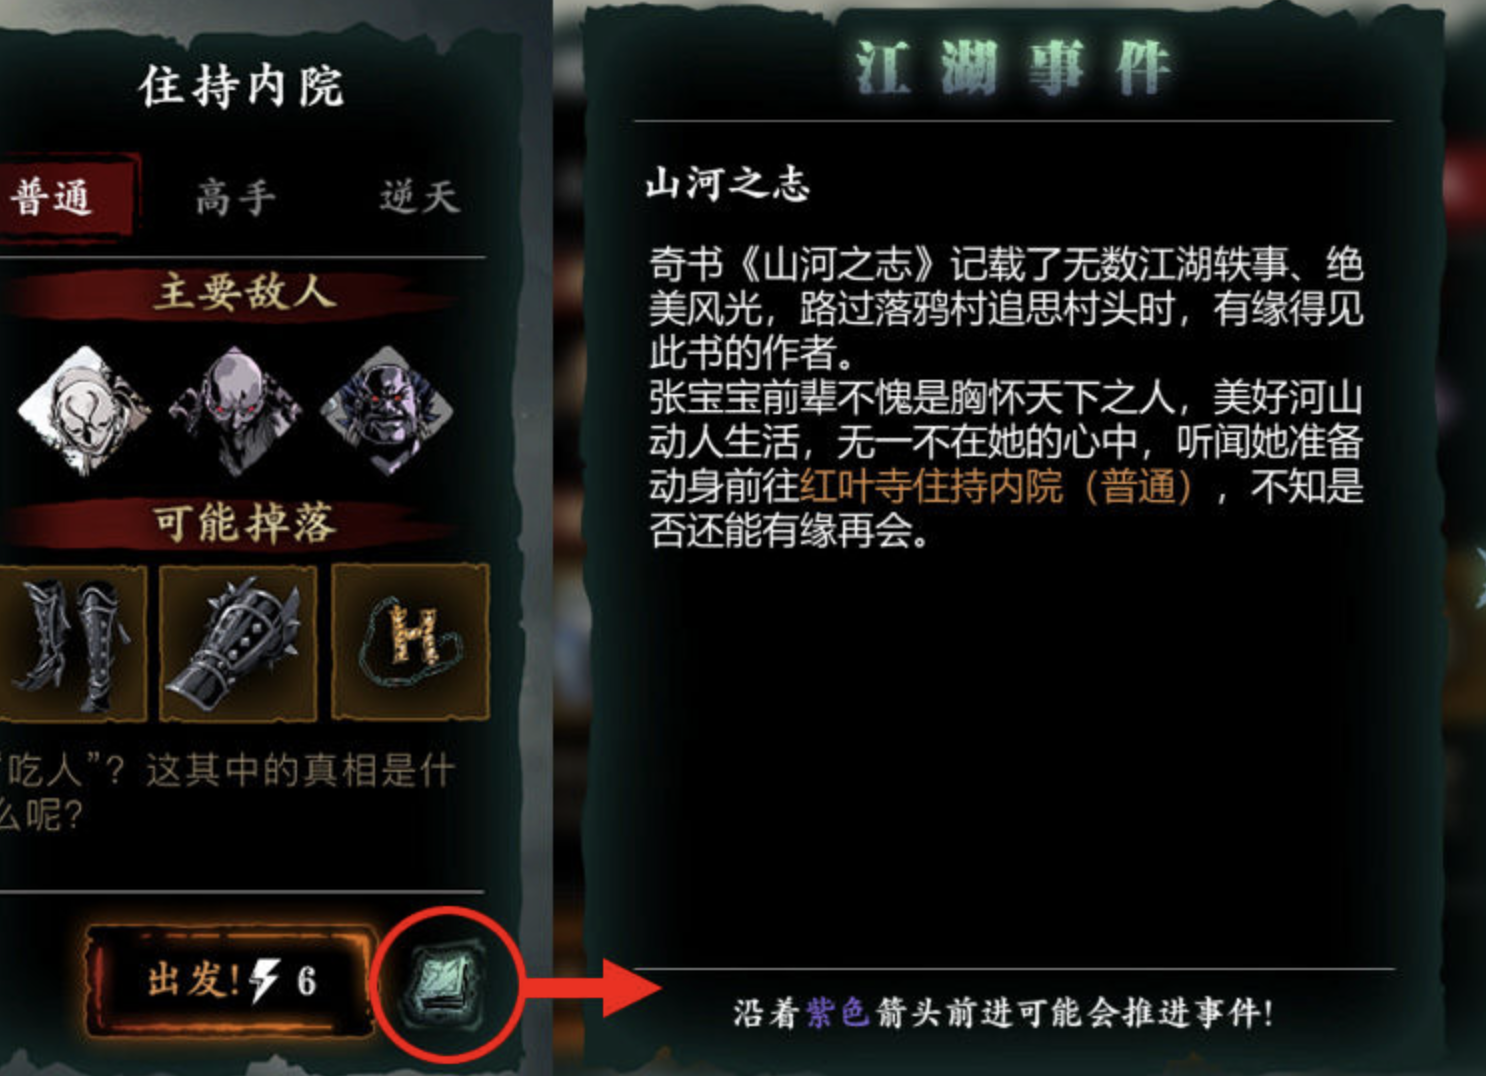Select the bald red-eyed enemy portrait

[235, 409]
